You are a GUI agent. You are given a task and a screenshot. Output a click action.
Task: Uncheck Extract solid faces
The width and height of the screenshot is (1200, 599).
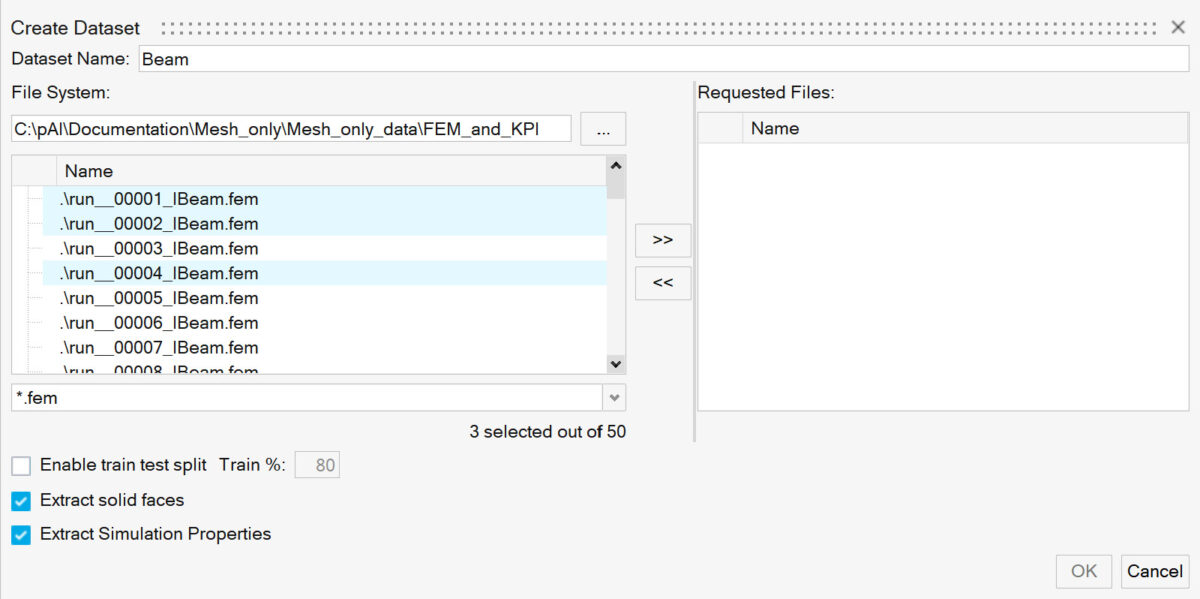pyautogui.click(x=21, y=500)
